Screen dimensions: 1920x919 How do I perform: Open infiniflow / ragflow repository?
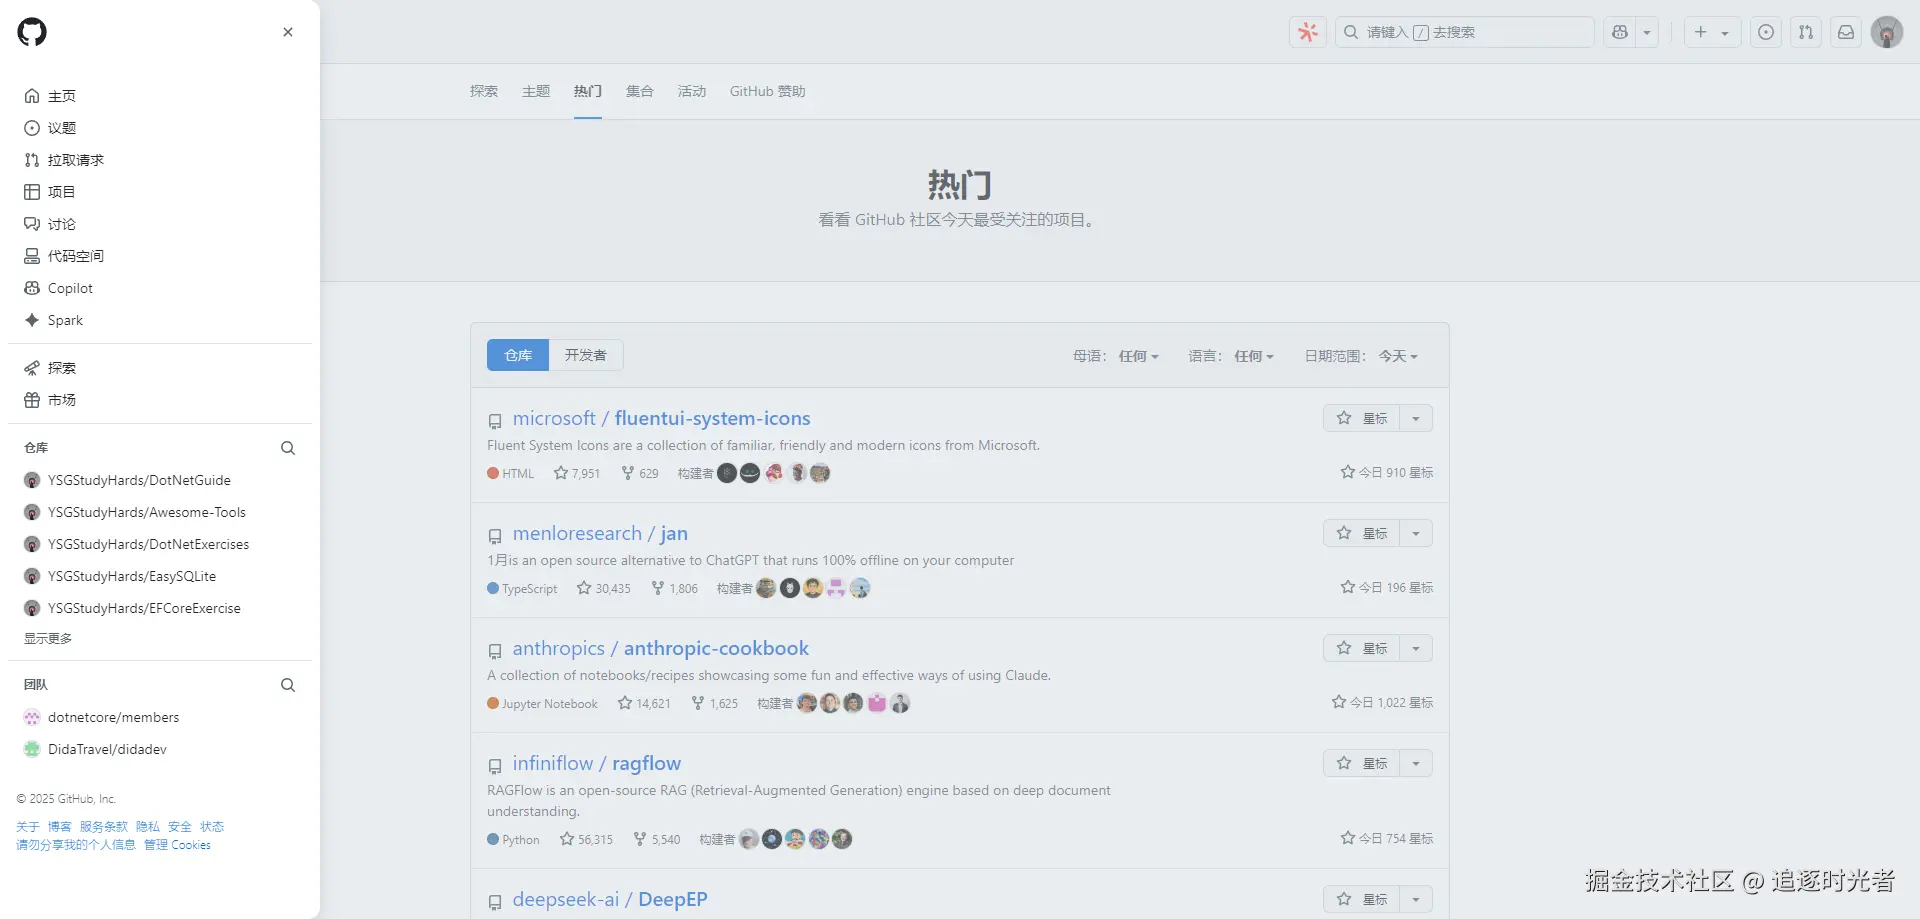[x=597, y=763]
